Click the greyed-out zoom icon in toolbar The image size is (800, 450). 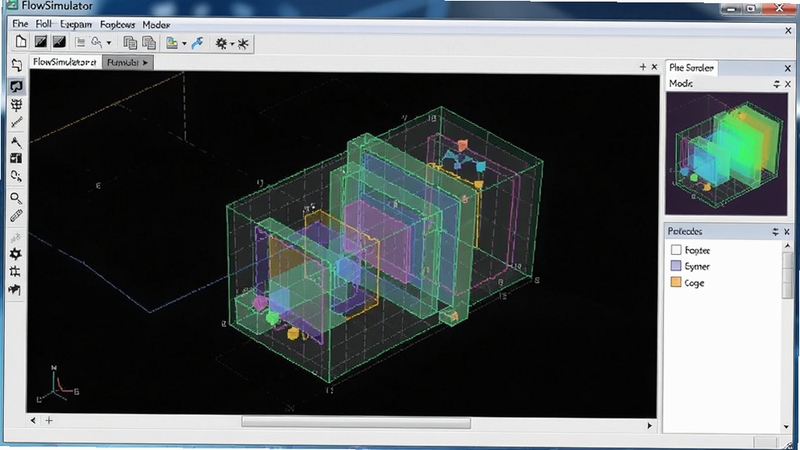click(96, 42)
